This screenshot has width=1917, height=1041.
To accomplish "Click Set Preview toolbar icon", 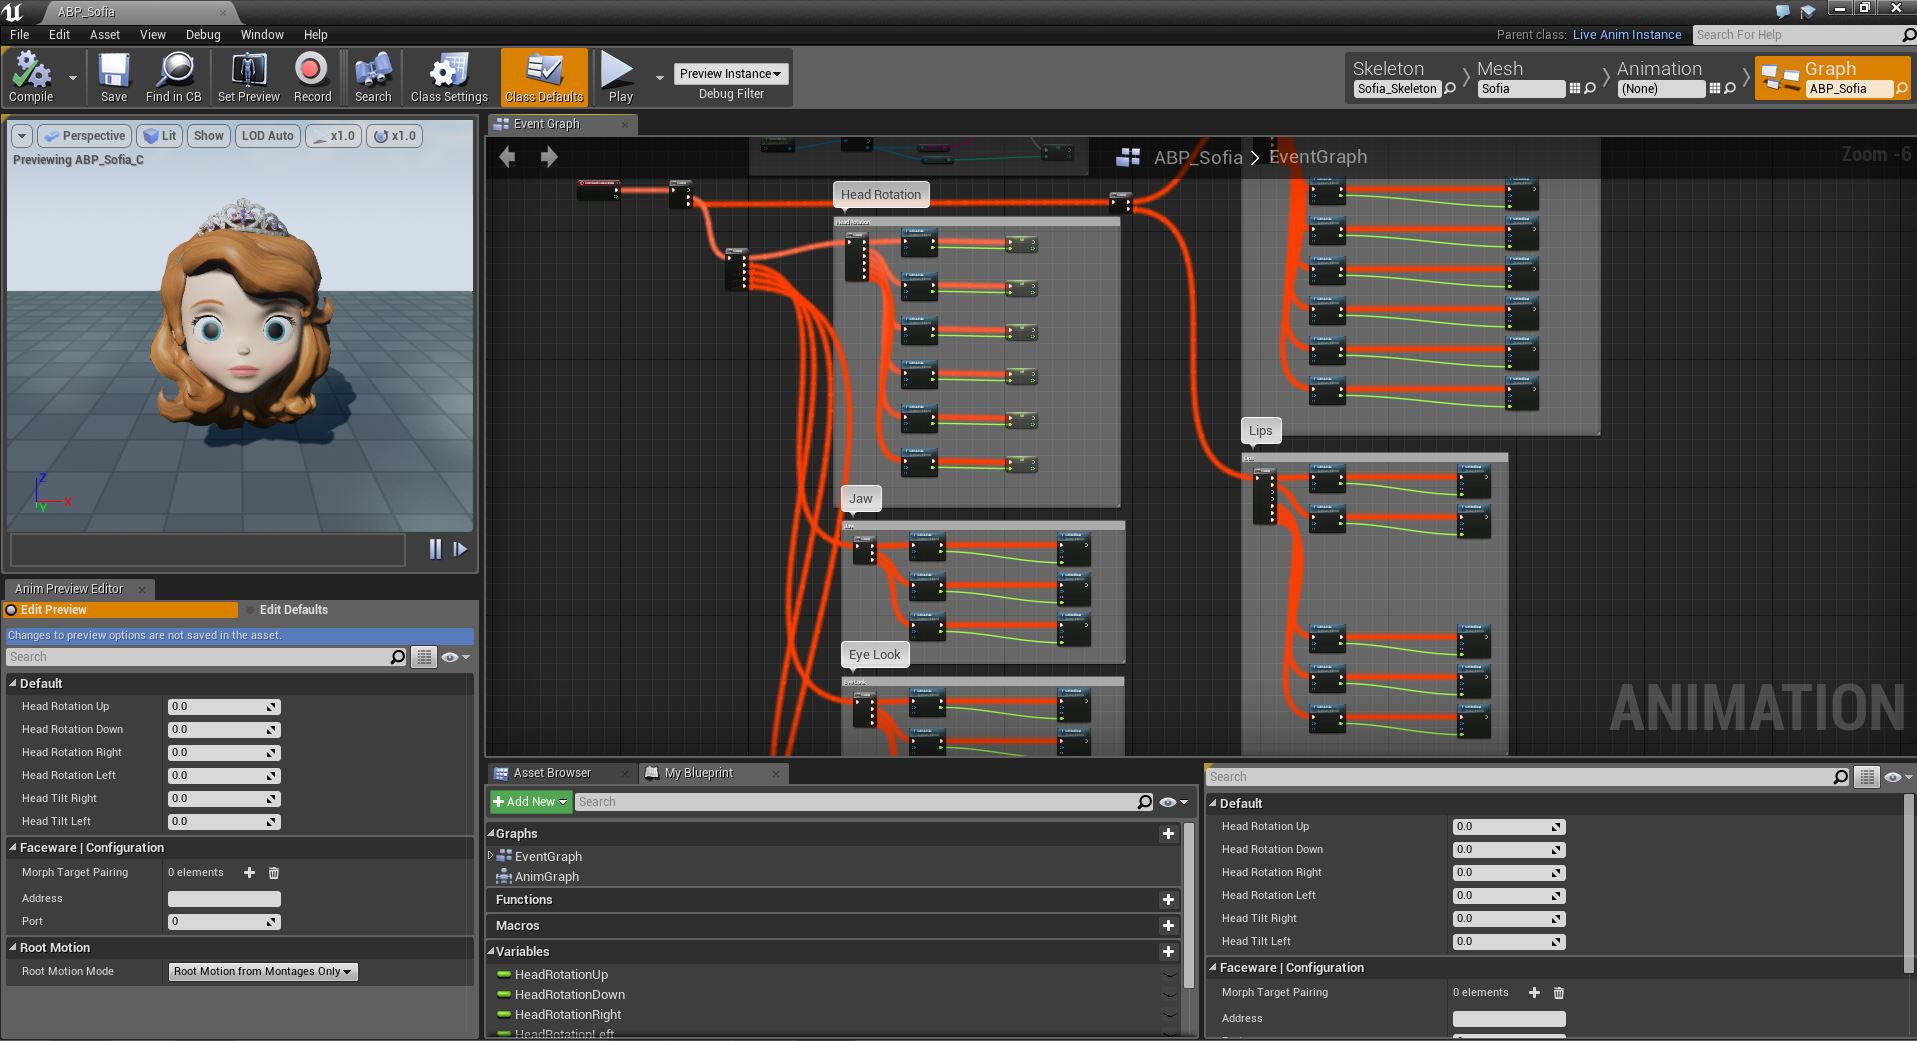I will point(249,77).
